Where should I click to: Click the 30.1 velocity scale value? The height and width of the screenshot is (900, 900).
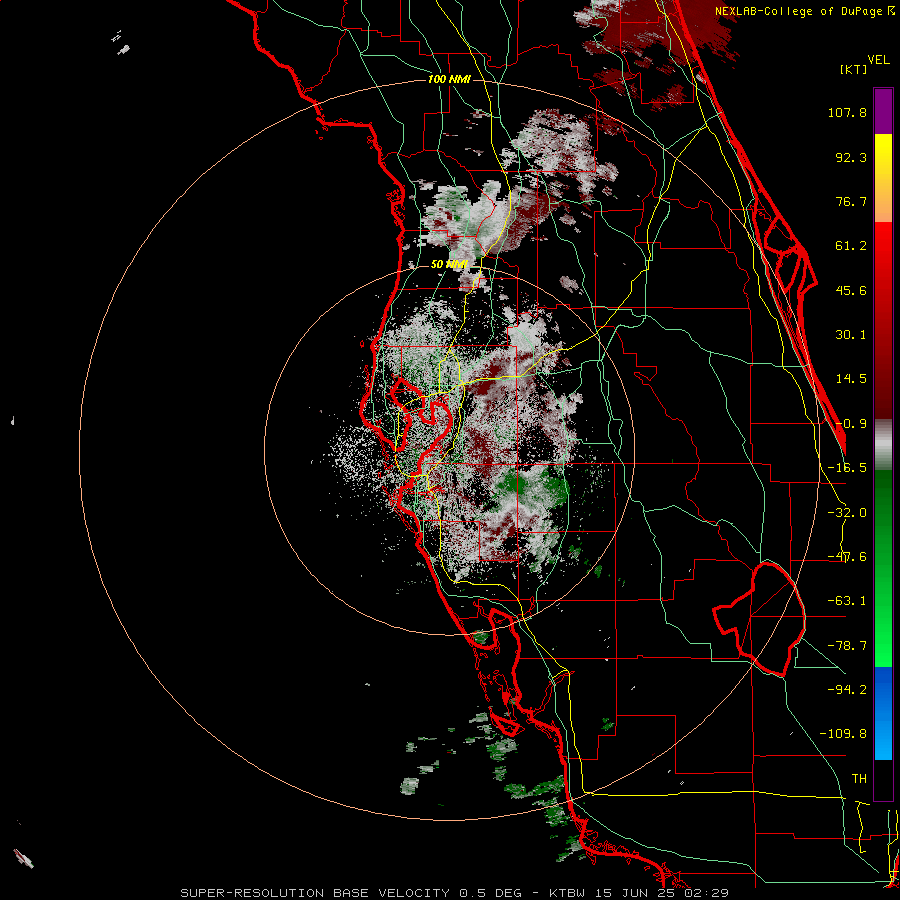[851, 335]
